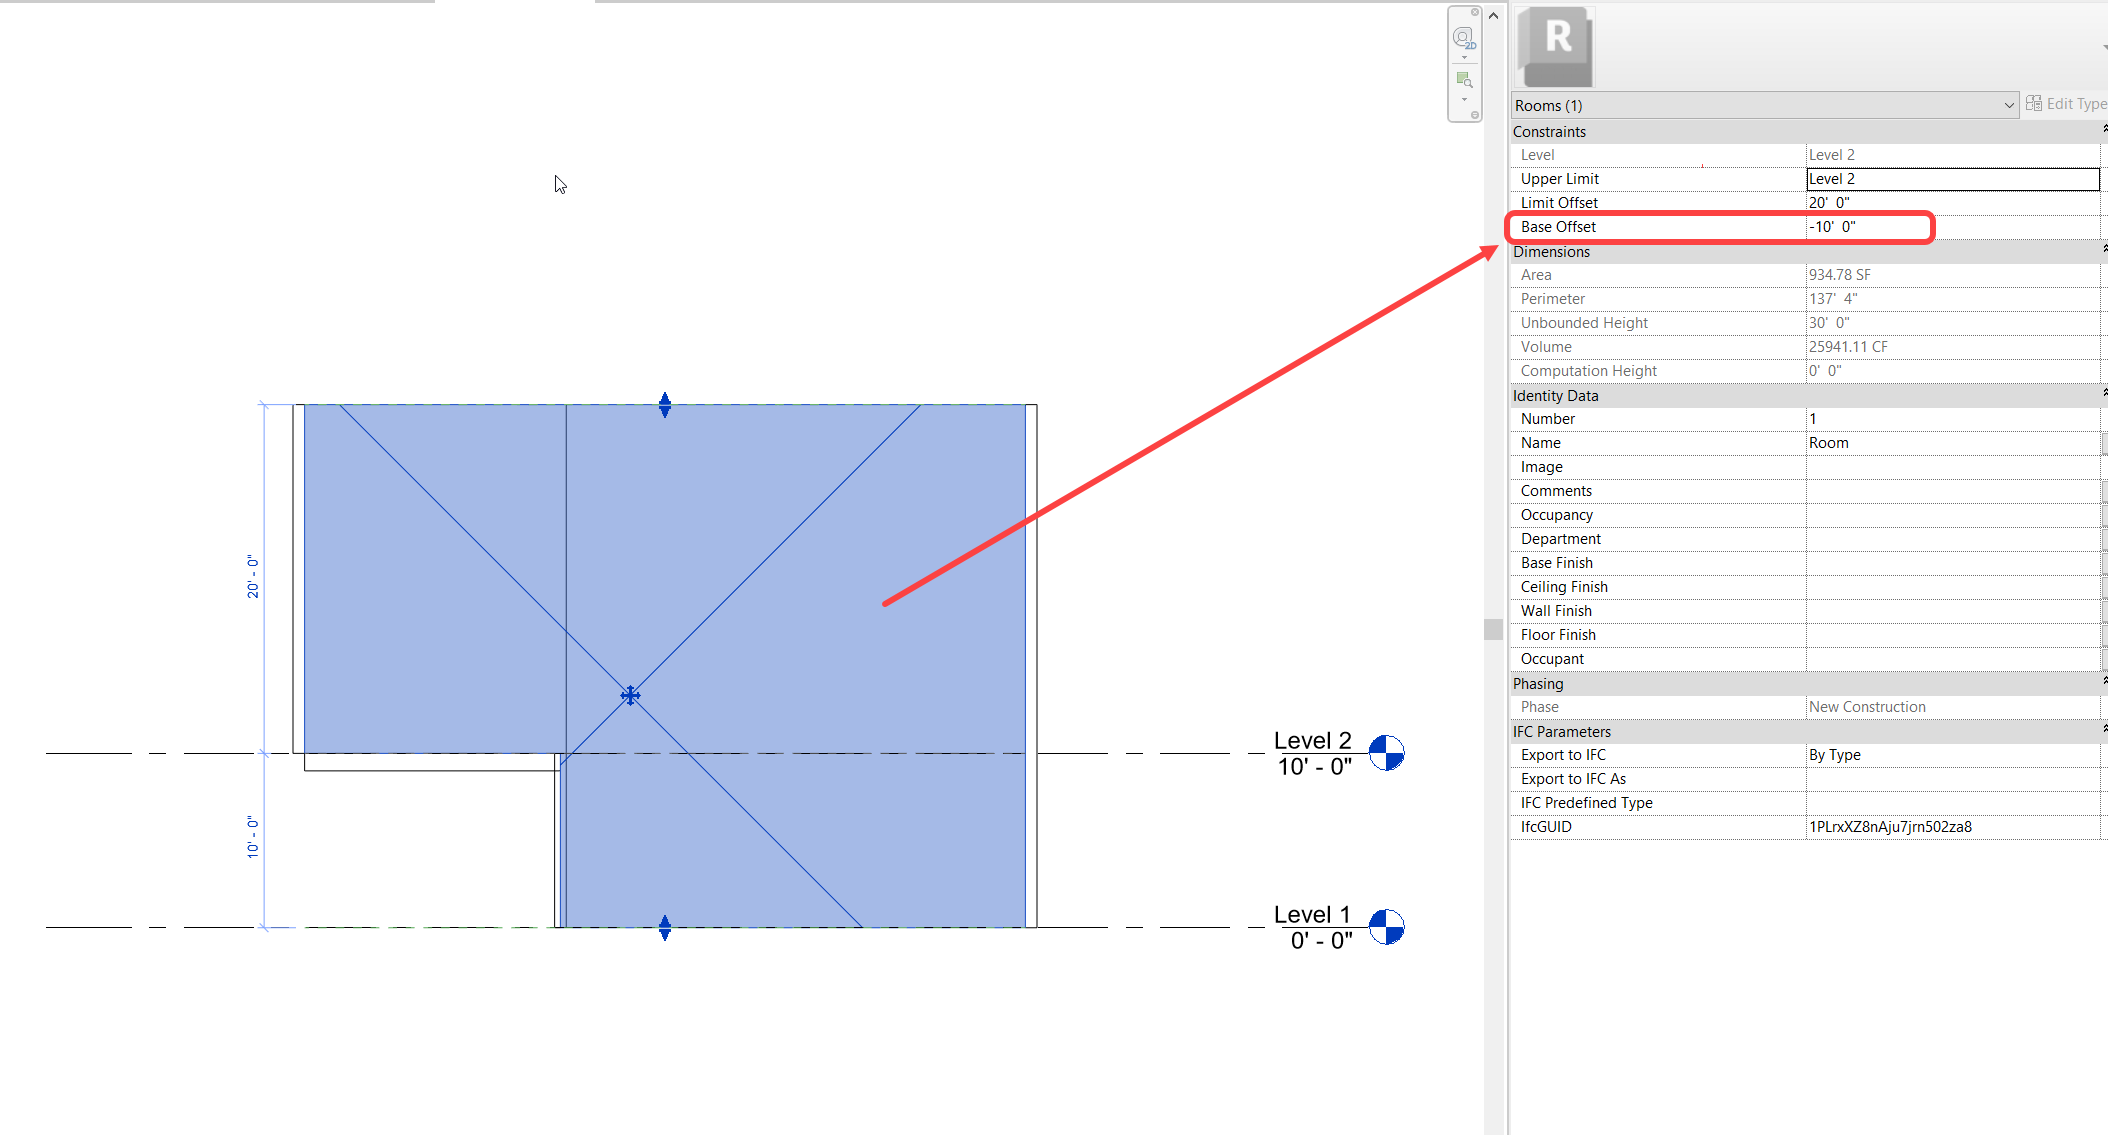Close the navigation bar with its X
This screenshot has height=1135, width=2108.
(x=1475, y=12)
